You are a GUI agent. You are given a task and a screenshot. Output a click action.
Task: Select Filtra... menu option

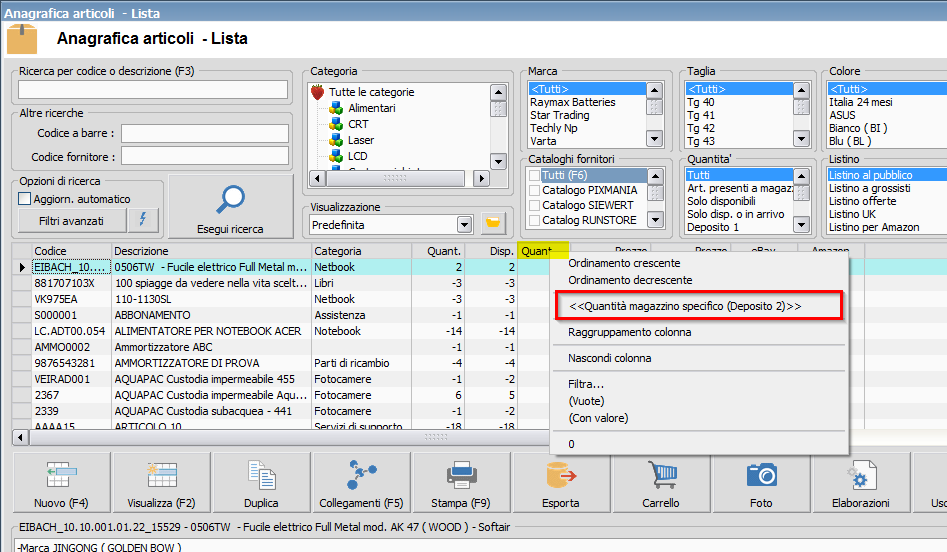pyautogui.click(x=586, y=384)
